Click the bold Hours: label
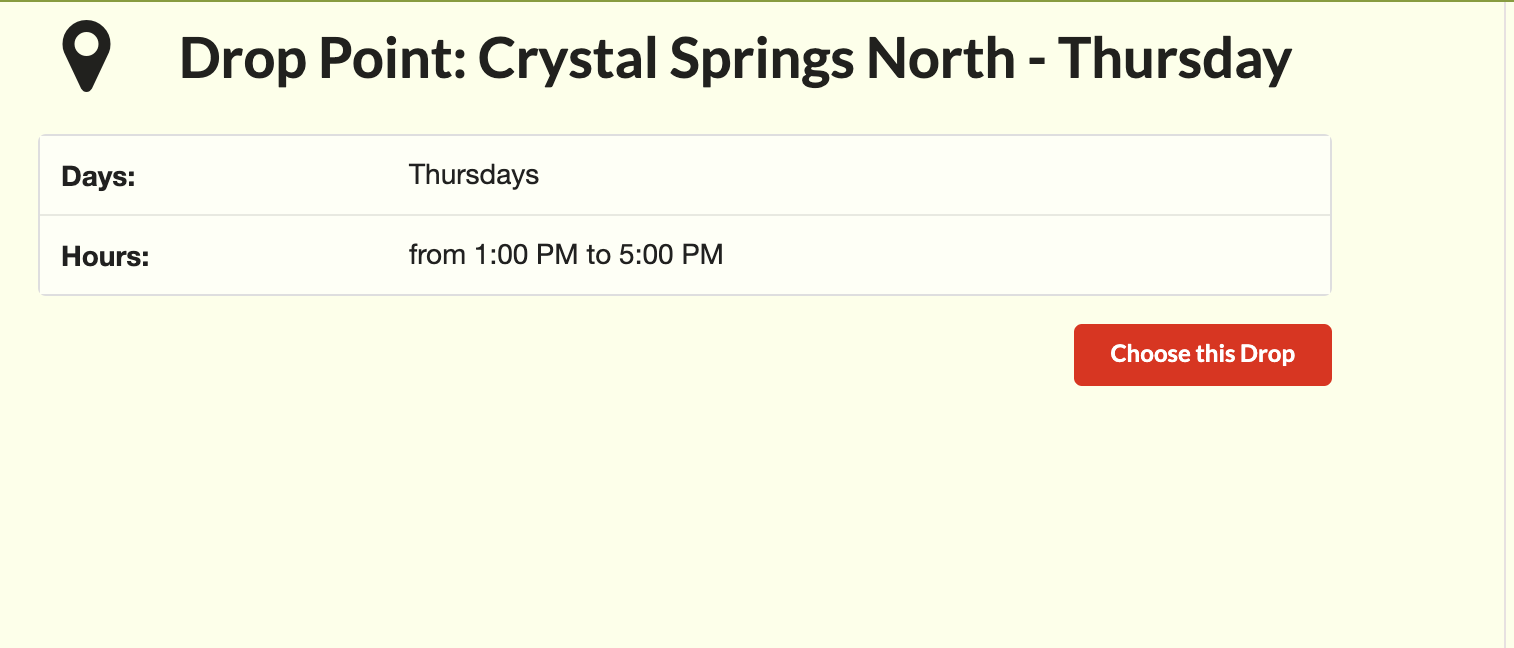The width and height of the screenshot is (1514, 648). click(x=105, y=256)
